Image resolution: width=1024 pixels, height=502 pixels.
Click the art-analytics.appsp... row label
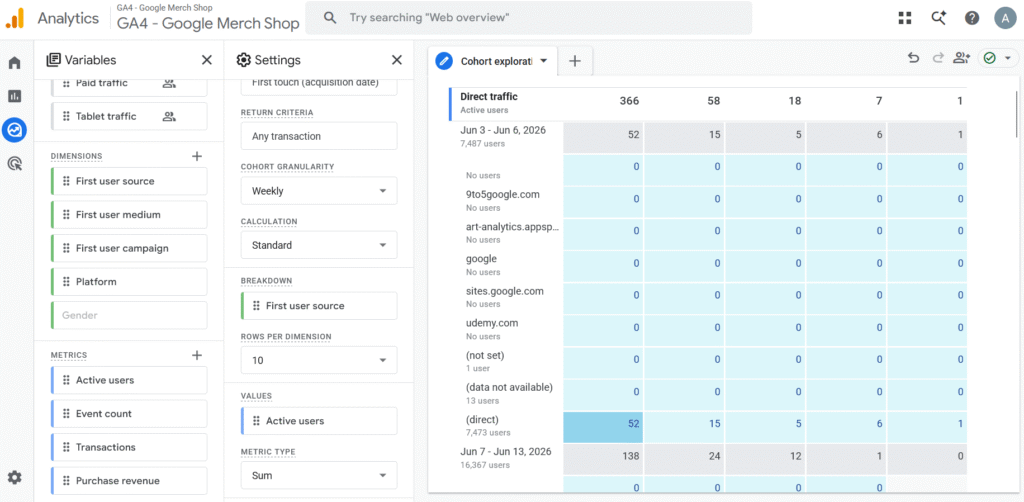[513, 227]
